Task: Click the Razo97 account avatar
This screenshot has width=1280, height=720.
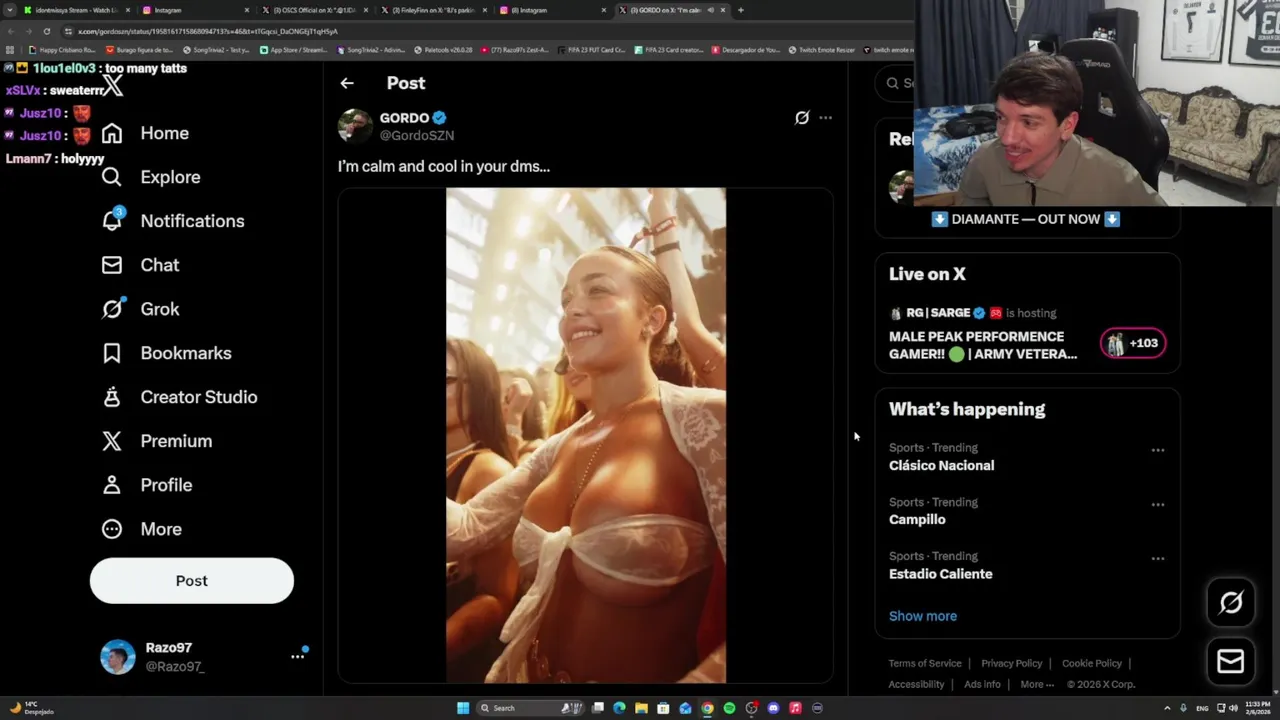Action: click(118, 657)
